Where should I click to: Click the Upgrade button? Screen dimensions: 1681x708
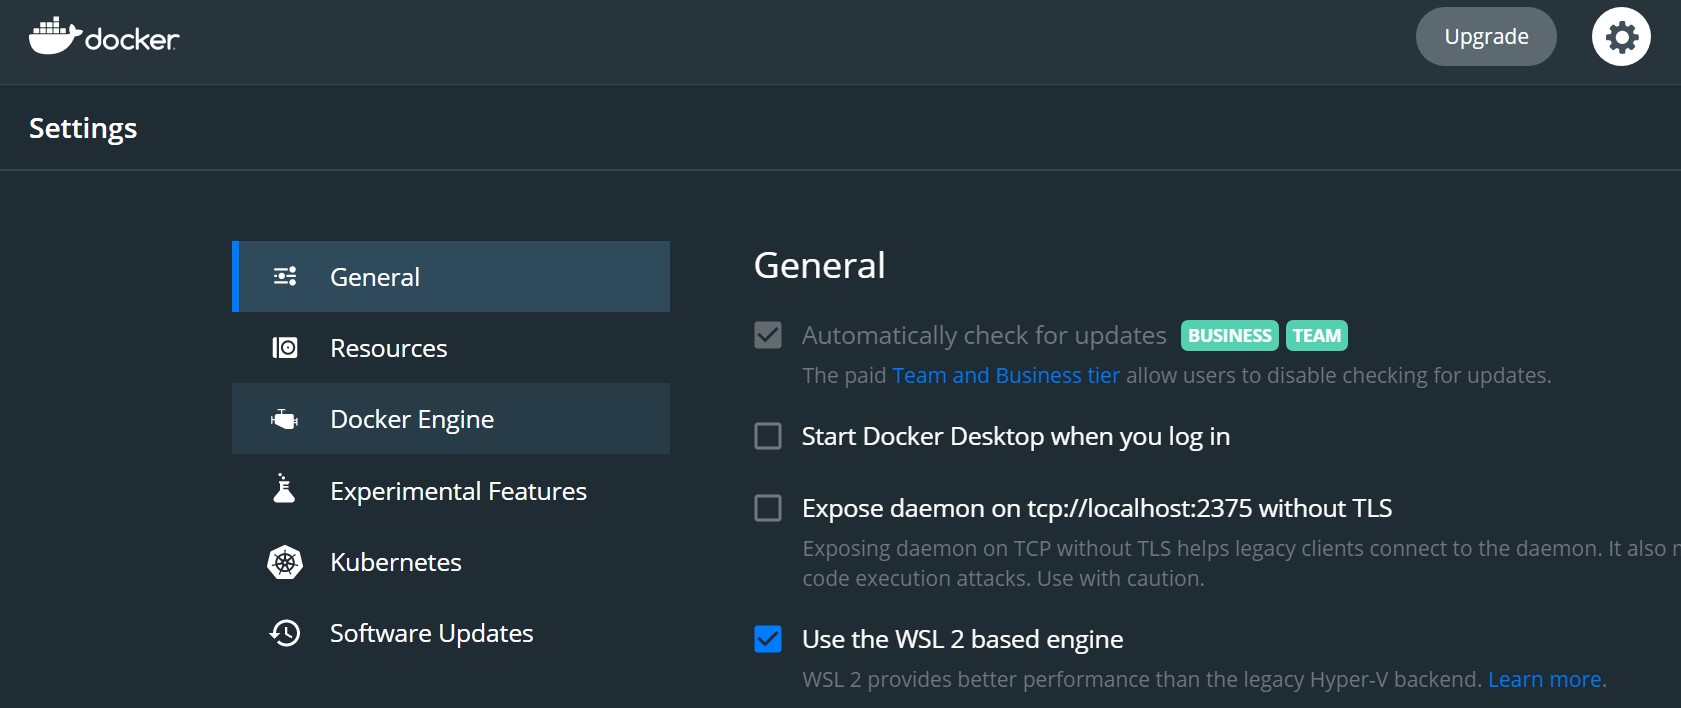coord(1486,37)
